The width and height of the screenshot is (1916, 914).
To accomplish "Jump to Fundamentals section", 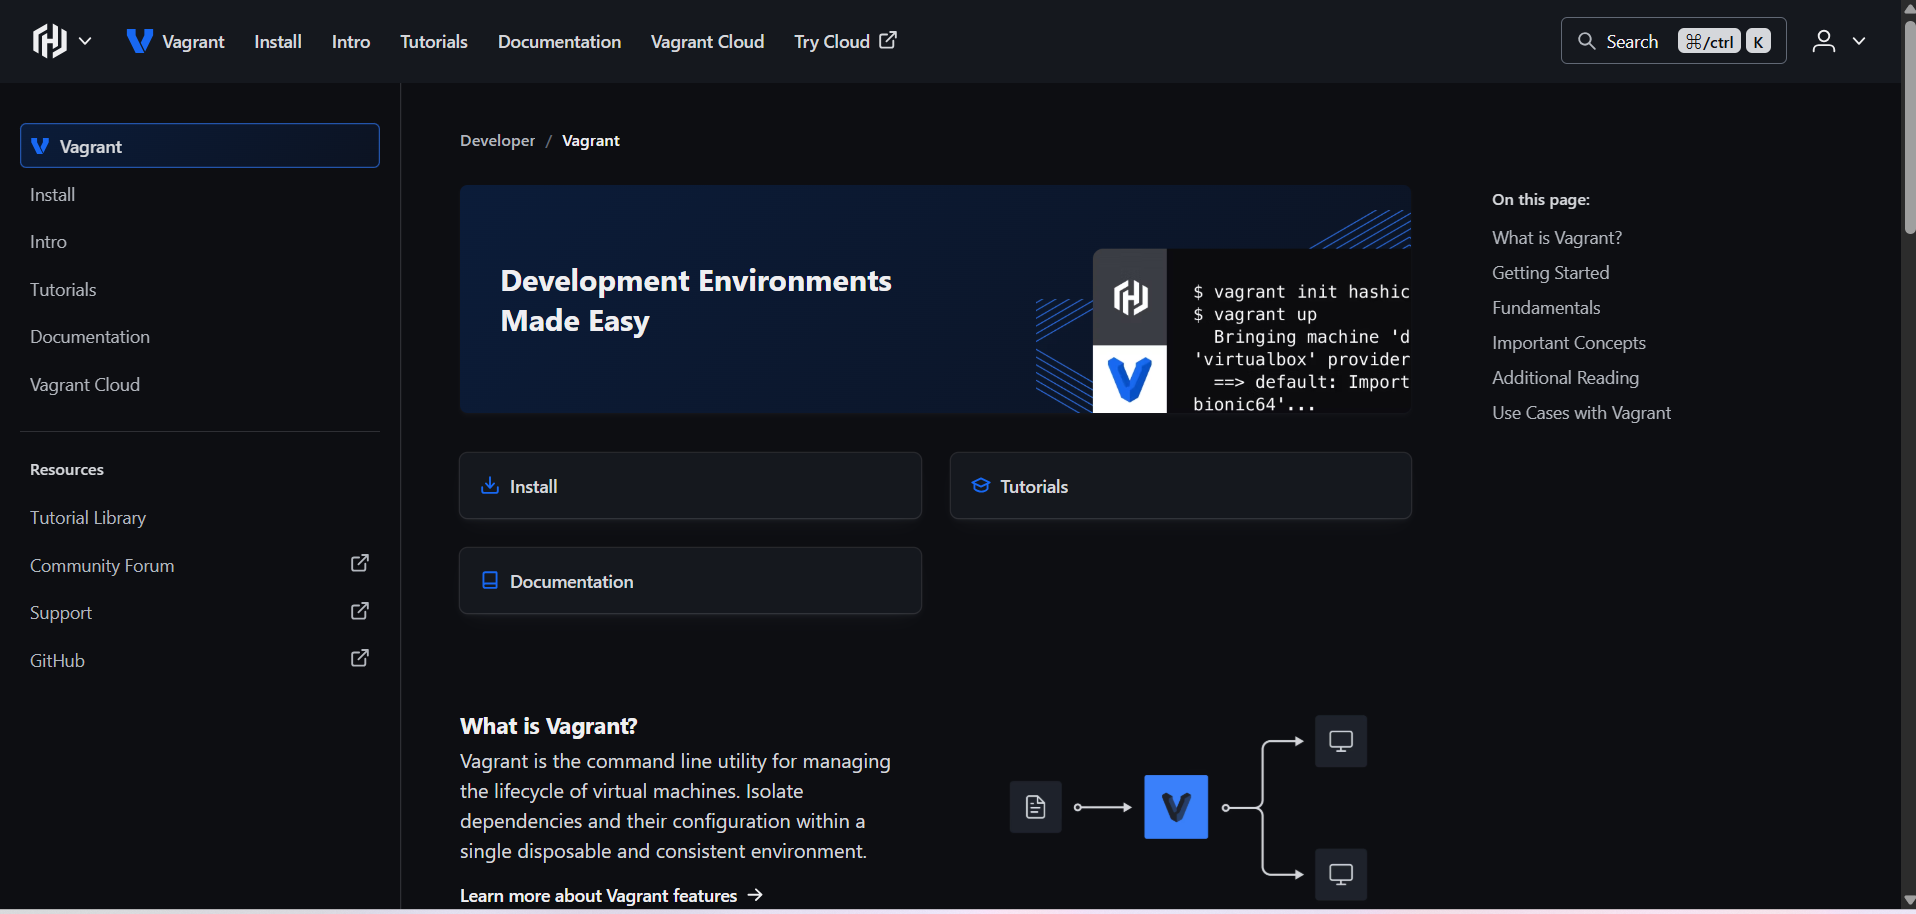I will pyautogui.click(x=1546, y=308).
